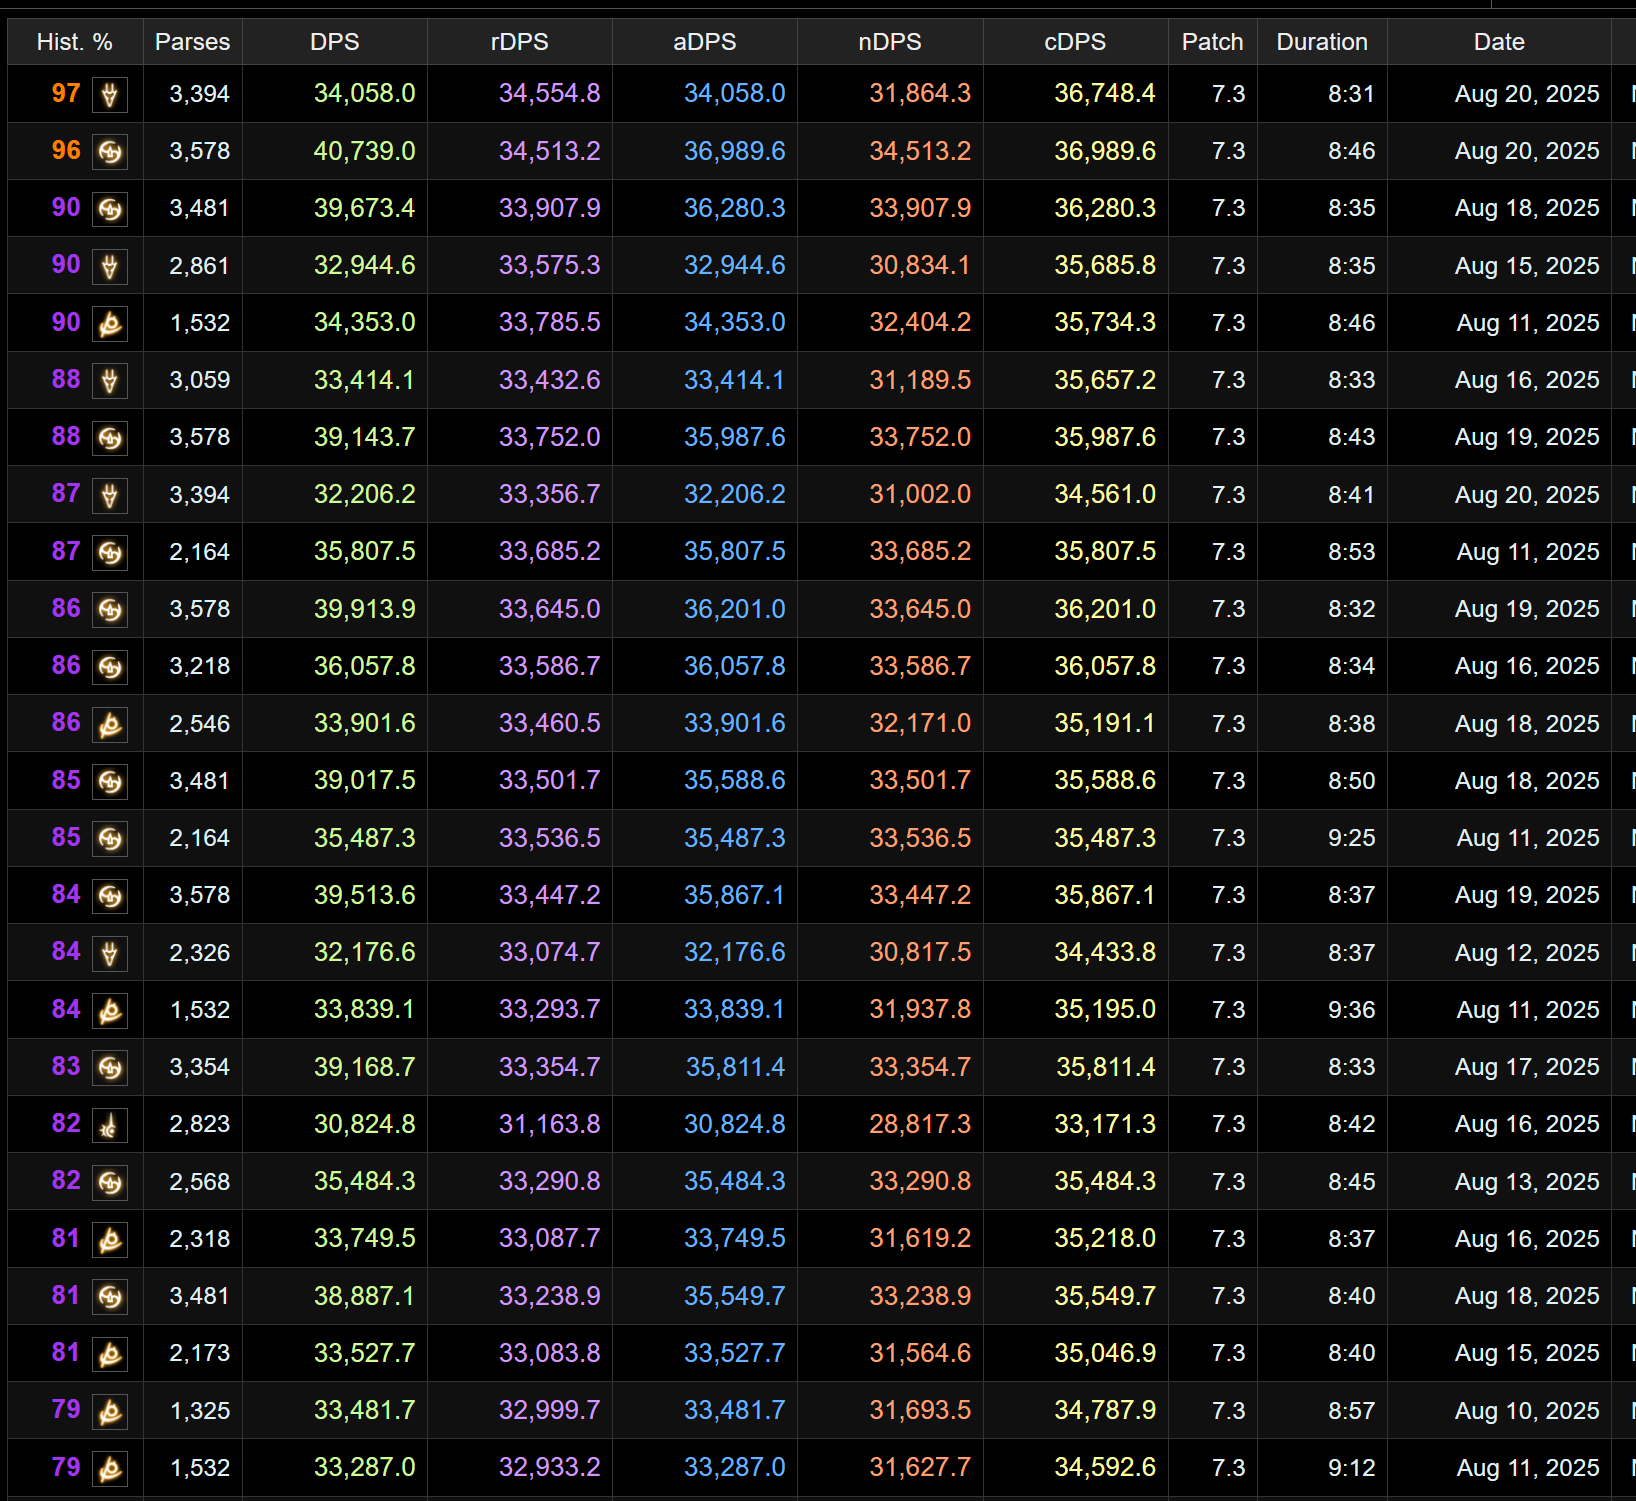Click the duration value 9:36
The height and width of the screenshot is (1501, 1636).
pos(1352,1010)
